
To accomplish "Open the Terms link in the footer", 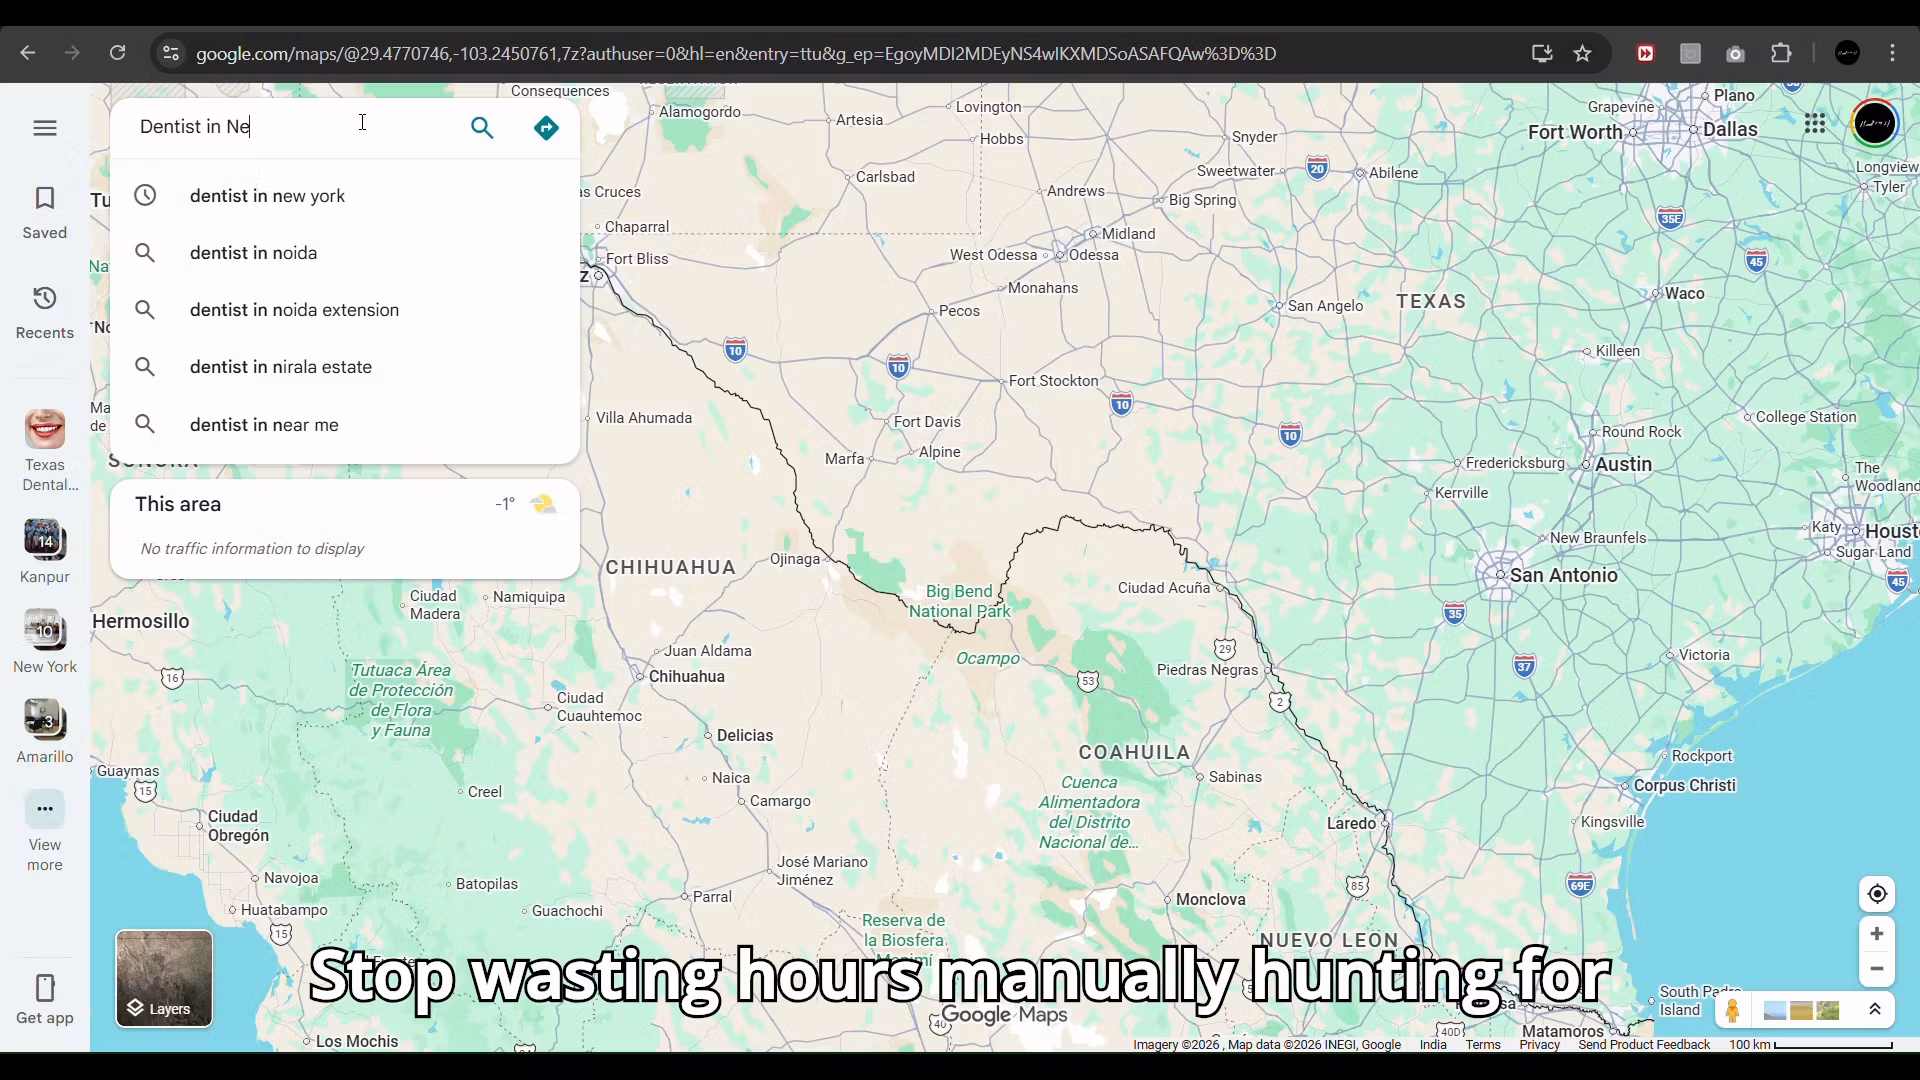I will pyautogui.click(x=1483, y=1045).
